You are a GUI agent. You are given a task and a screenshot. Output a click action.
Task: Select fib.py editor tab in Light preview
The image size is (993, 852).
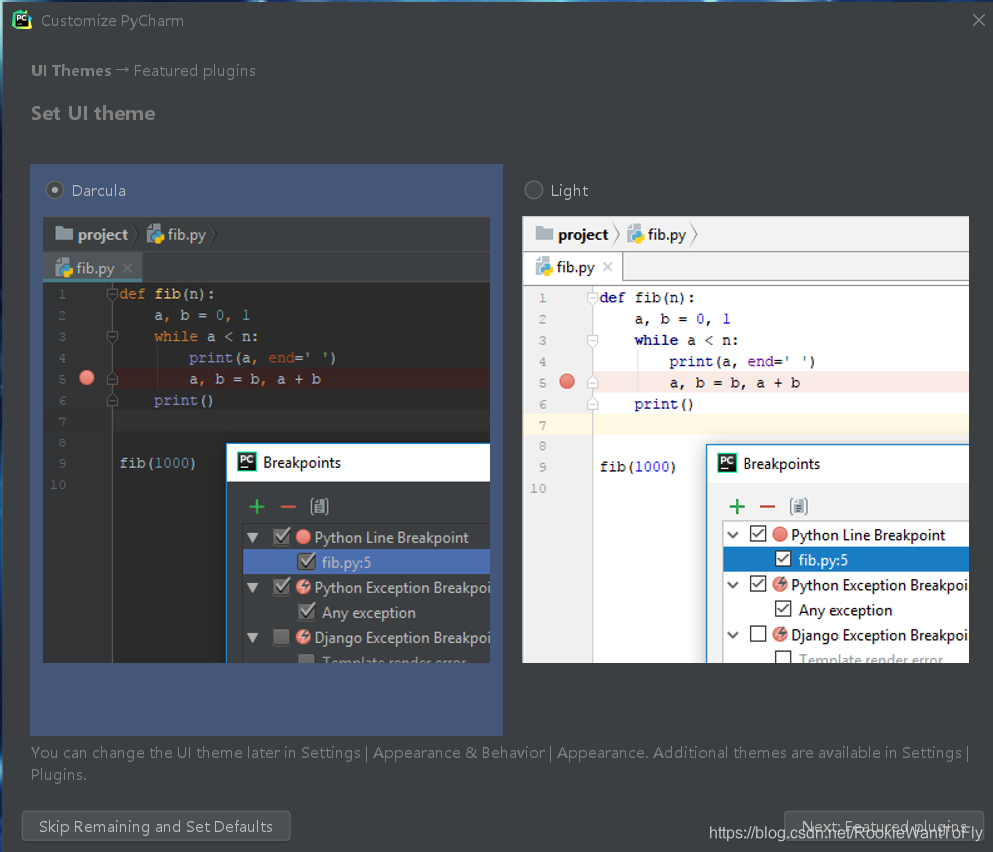(573, 267)
